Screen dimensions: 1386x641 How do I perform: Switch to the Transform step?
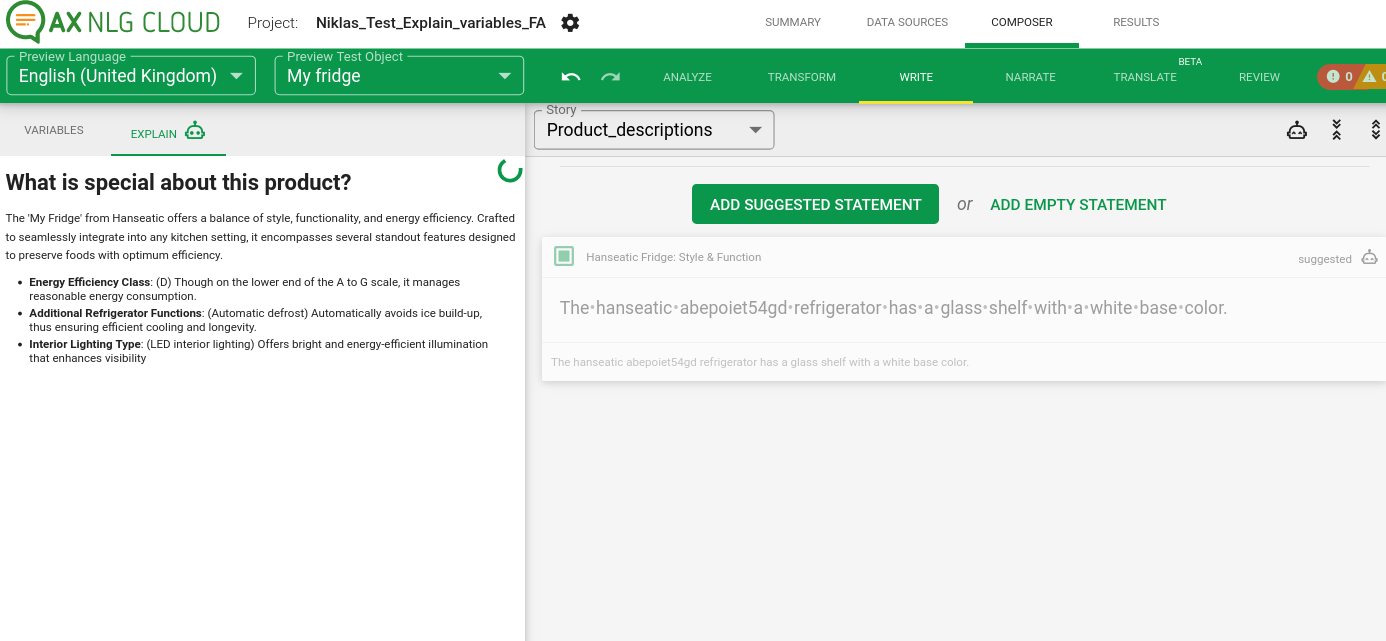pos(802,77)
